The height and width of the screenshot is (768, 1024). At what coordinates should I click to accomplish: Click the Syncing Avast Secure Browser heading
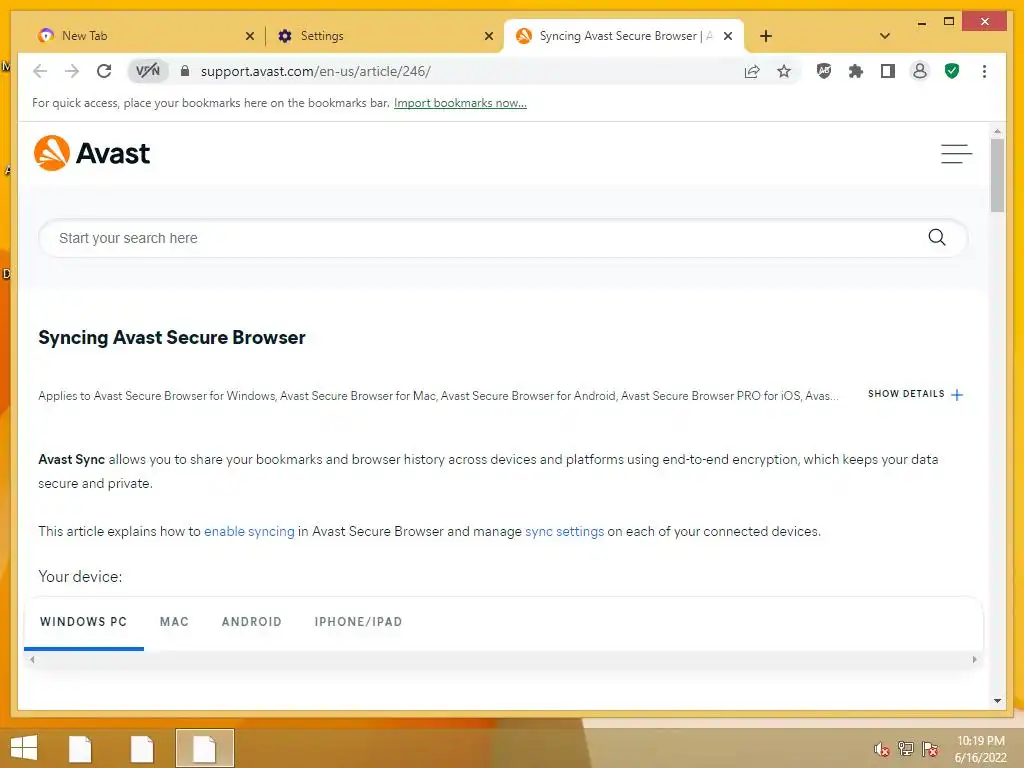[x=172, y=338]
